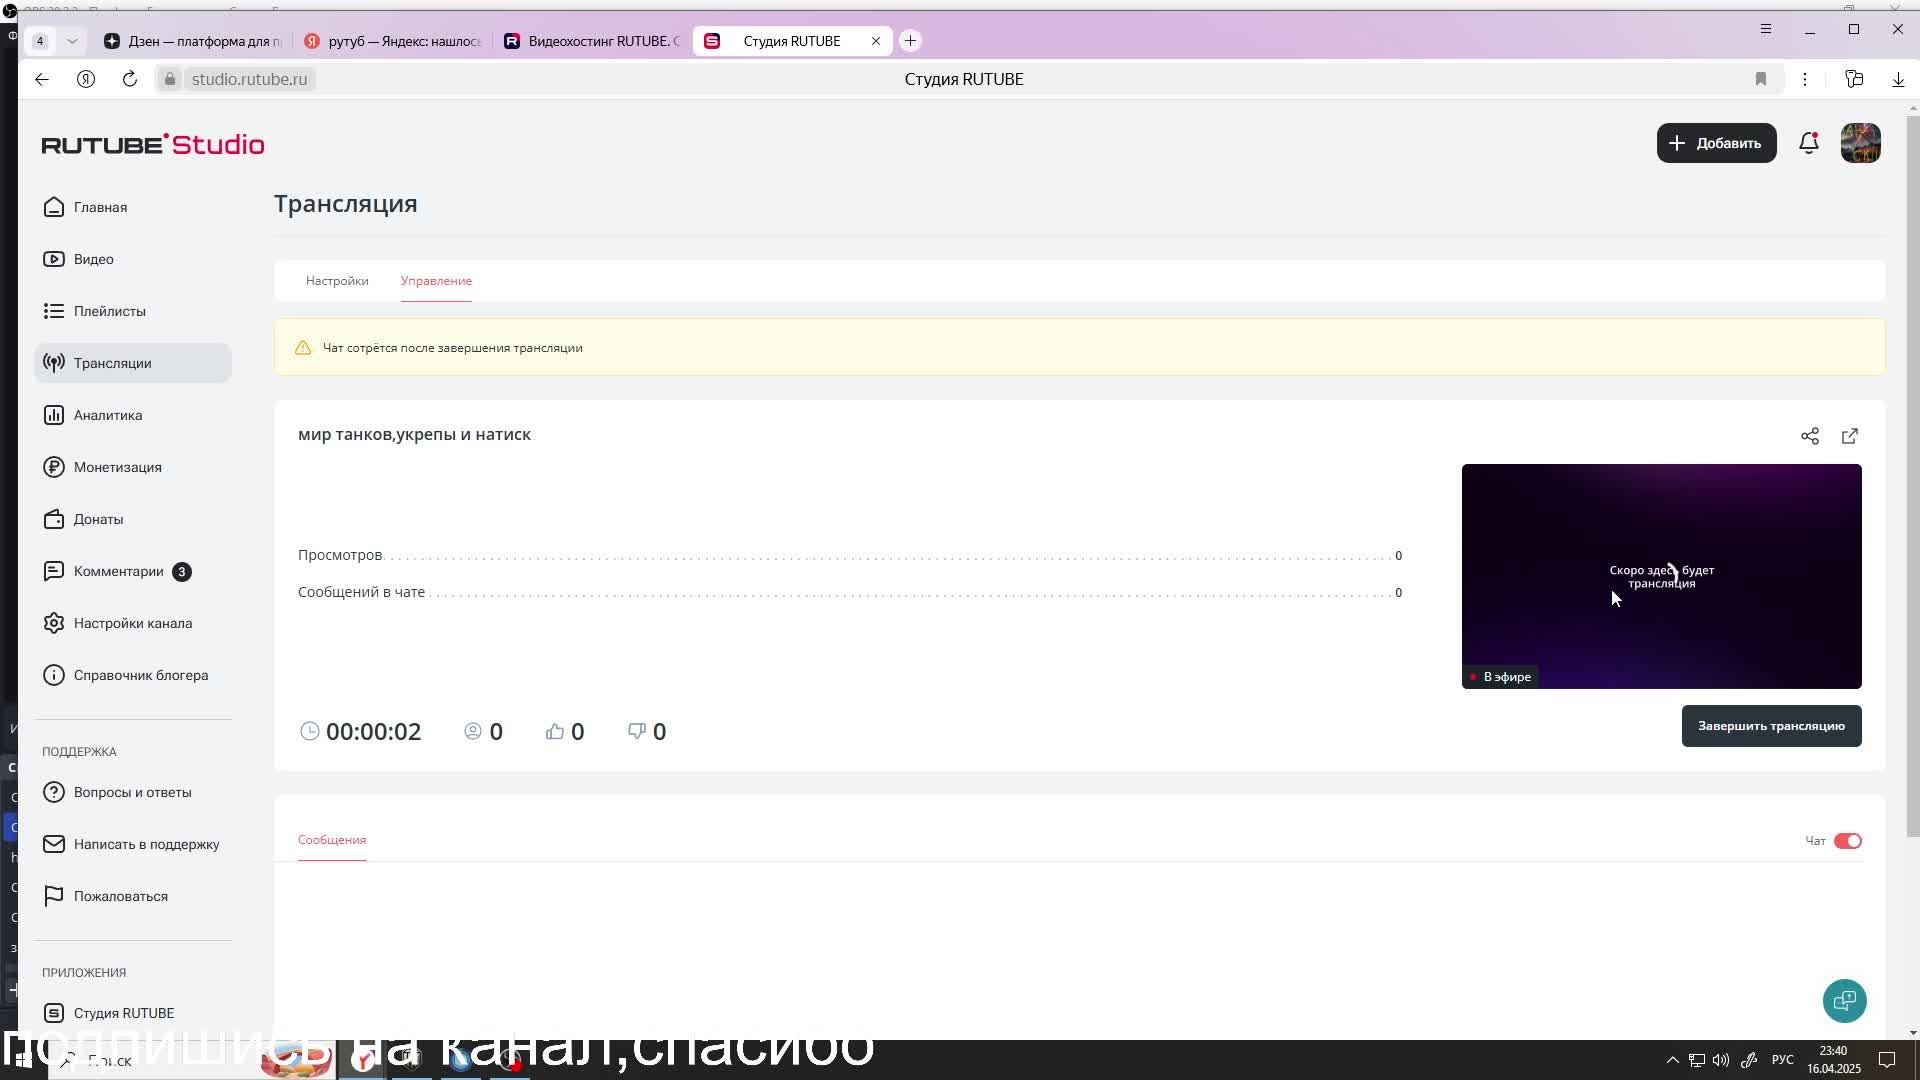The image size is (1920, 1080).
Task: Click the share stream icon
Action: click(1810, 436)
